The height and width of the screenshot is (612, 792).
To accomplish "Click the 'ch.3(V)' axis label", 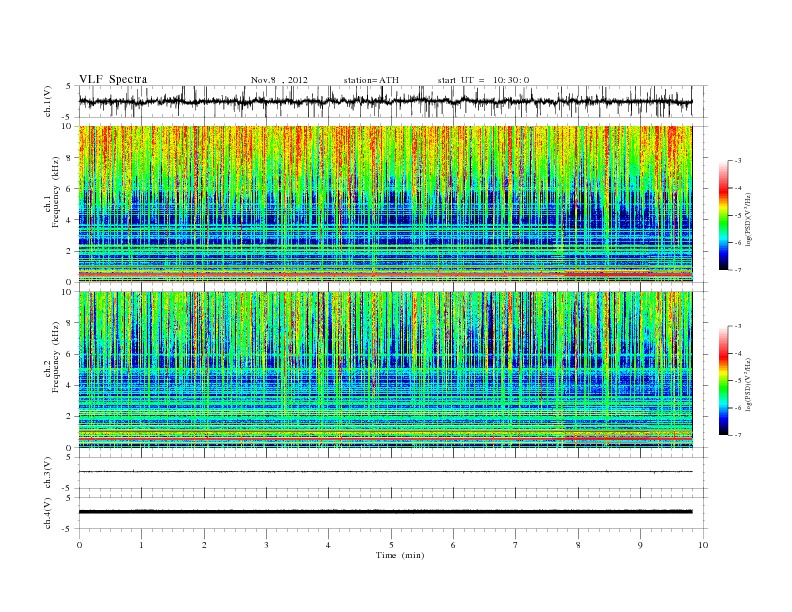I will (48, 473).
